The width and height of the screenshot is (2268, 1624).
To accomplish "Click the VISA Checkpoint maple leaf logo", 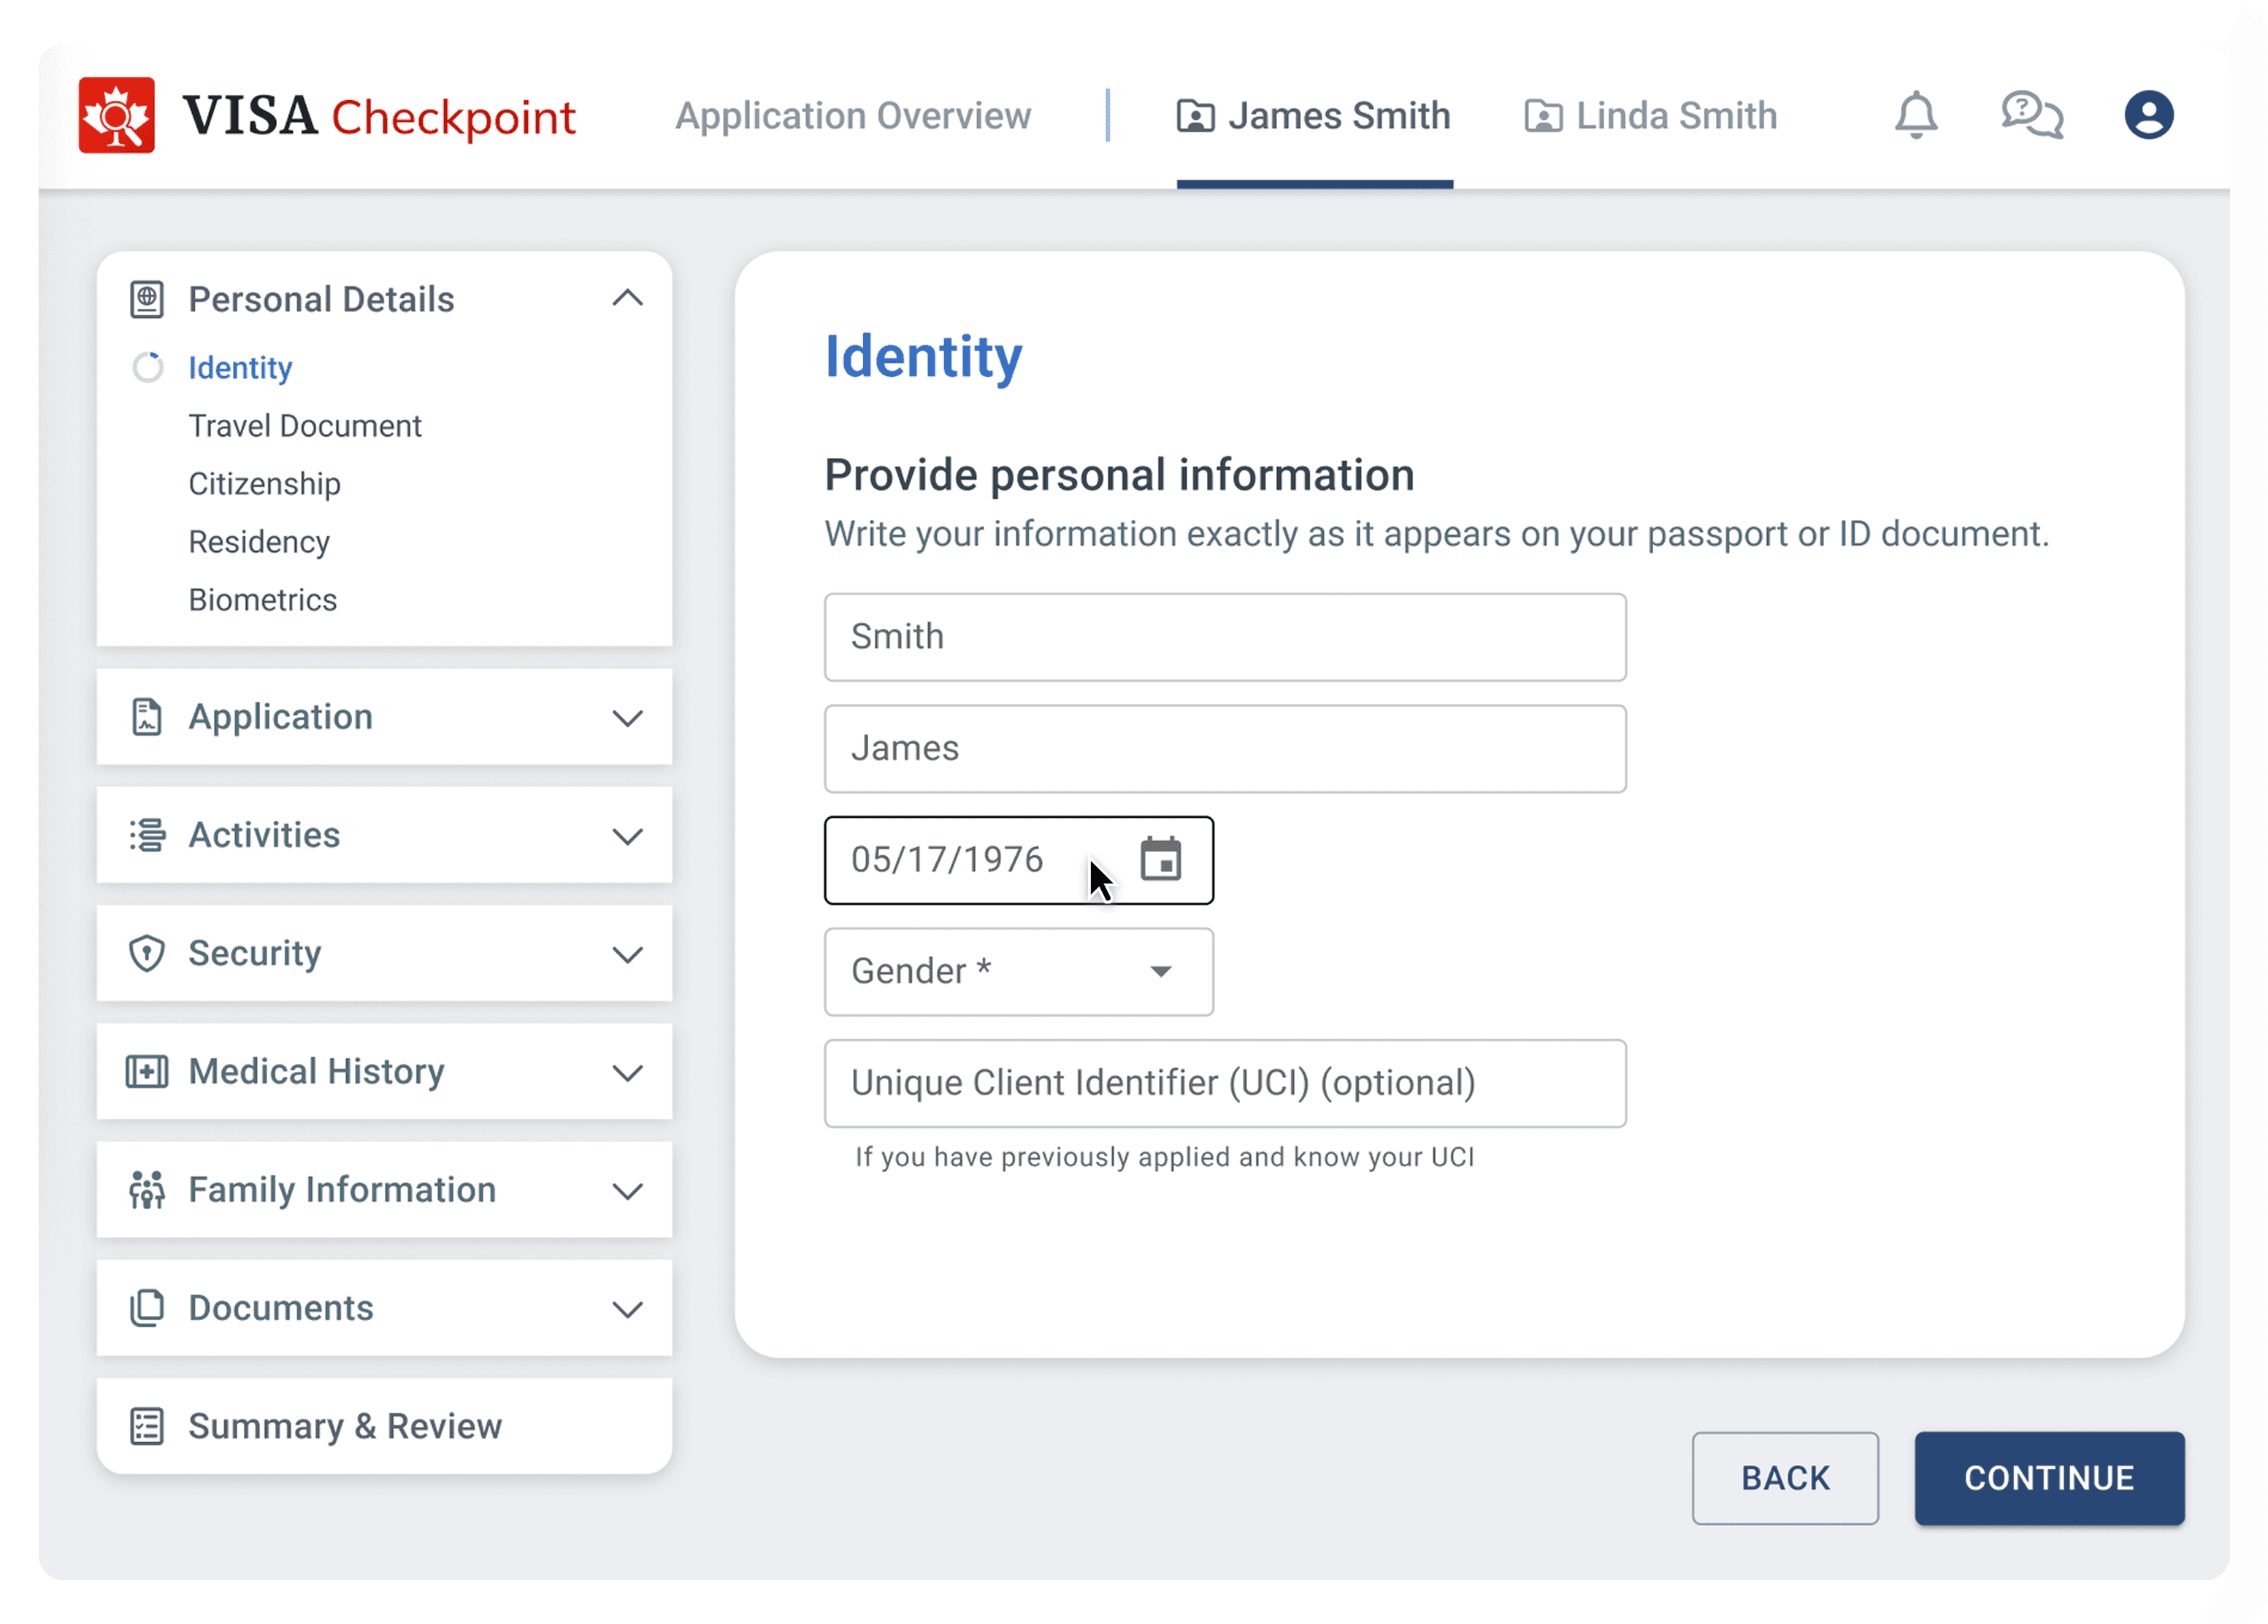I will (x=117, y=115).
